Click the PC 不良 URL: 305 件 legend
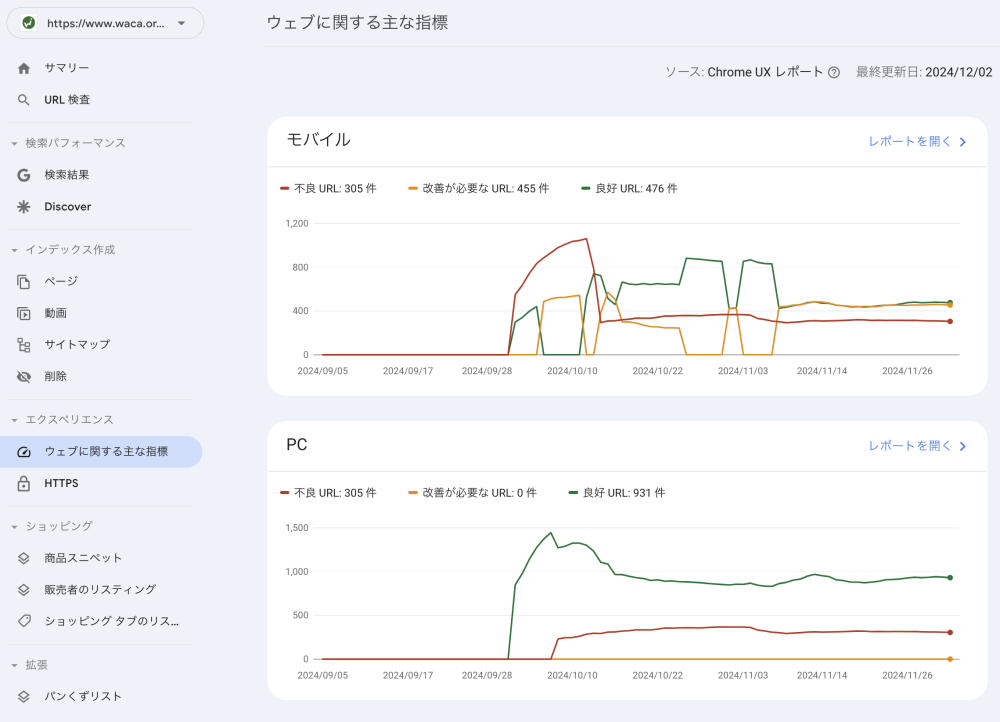The height and width of the screenshot is (722, 1000). pos(328,493)
